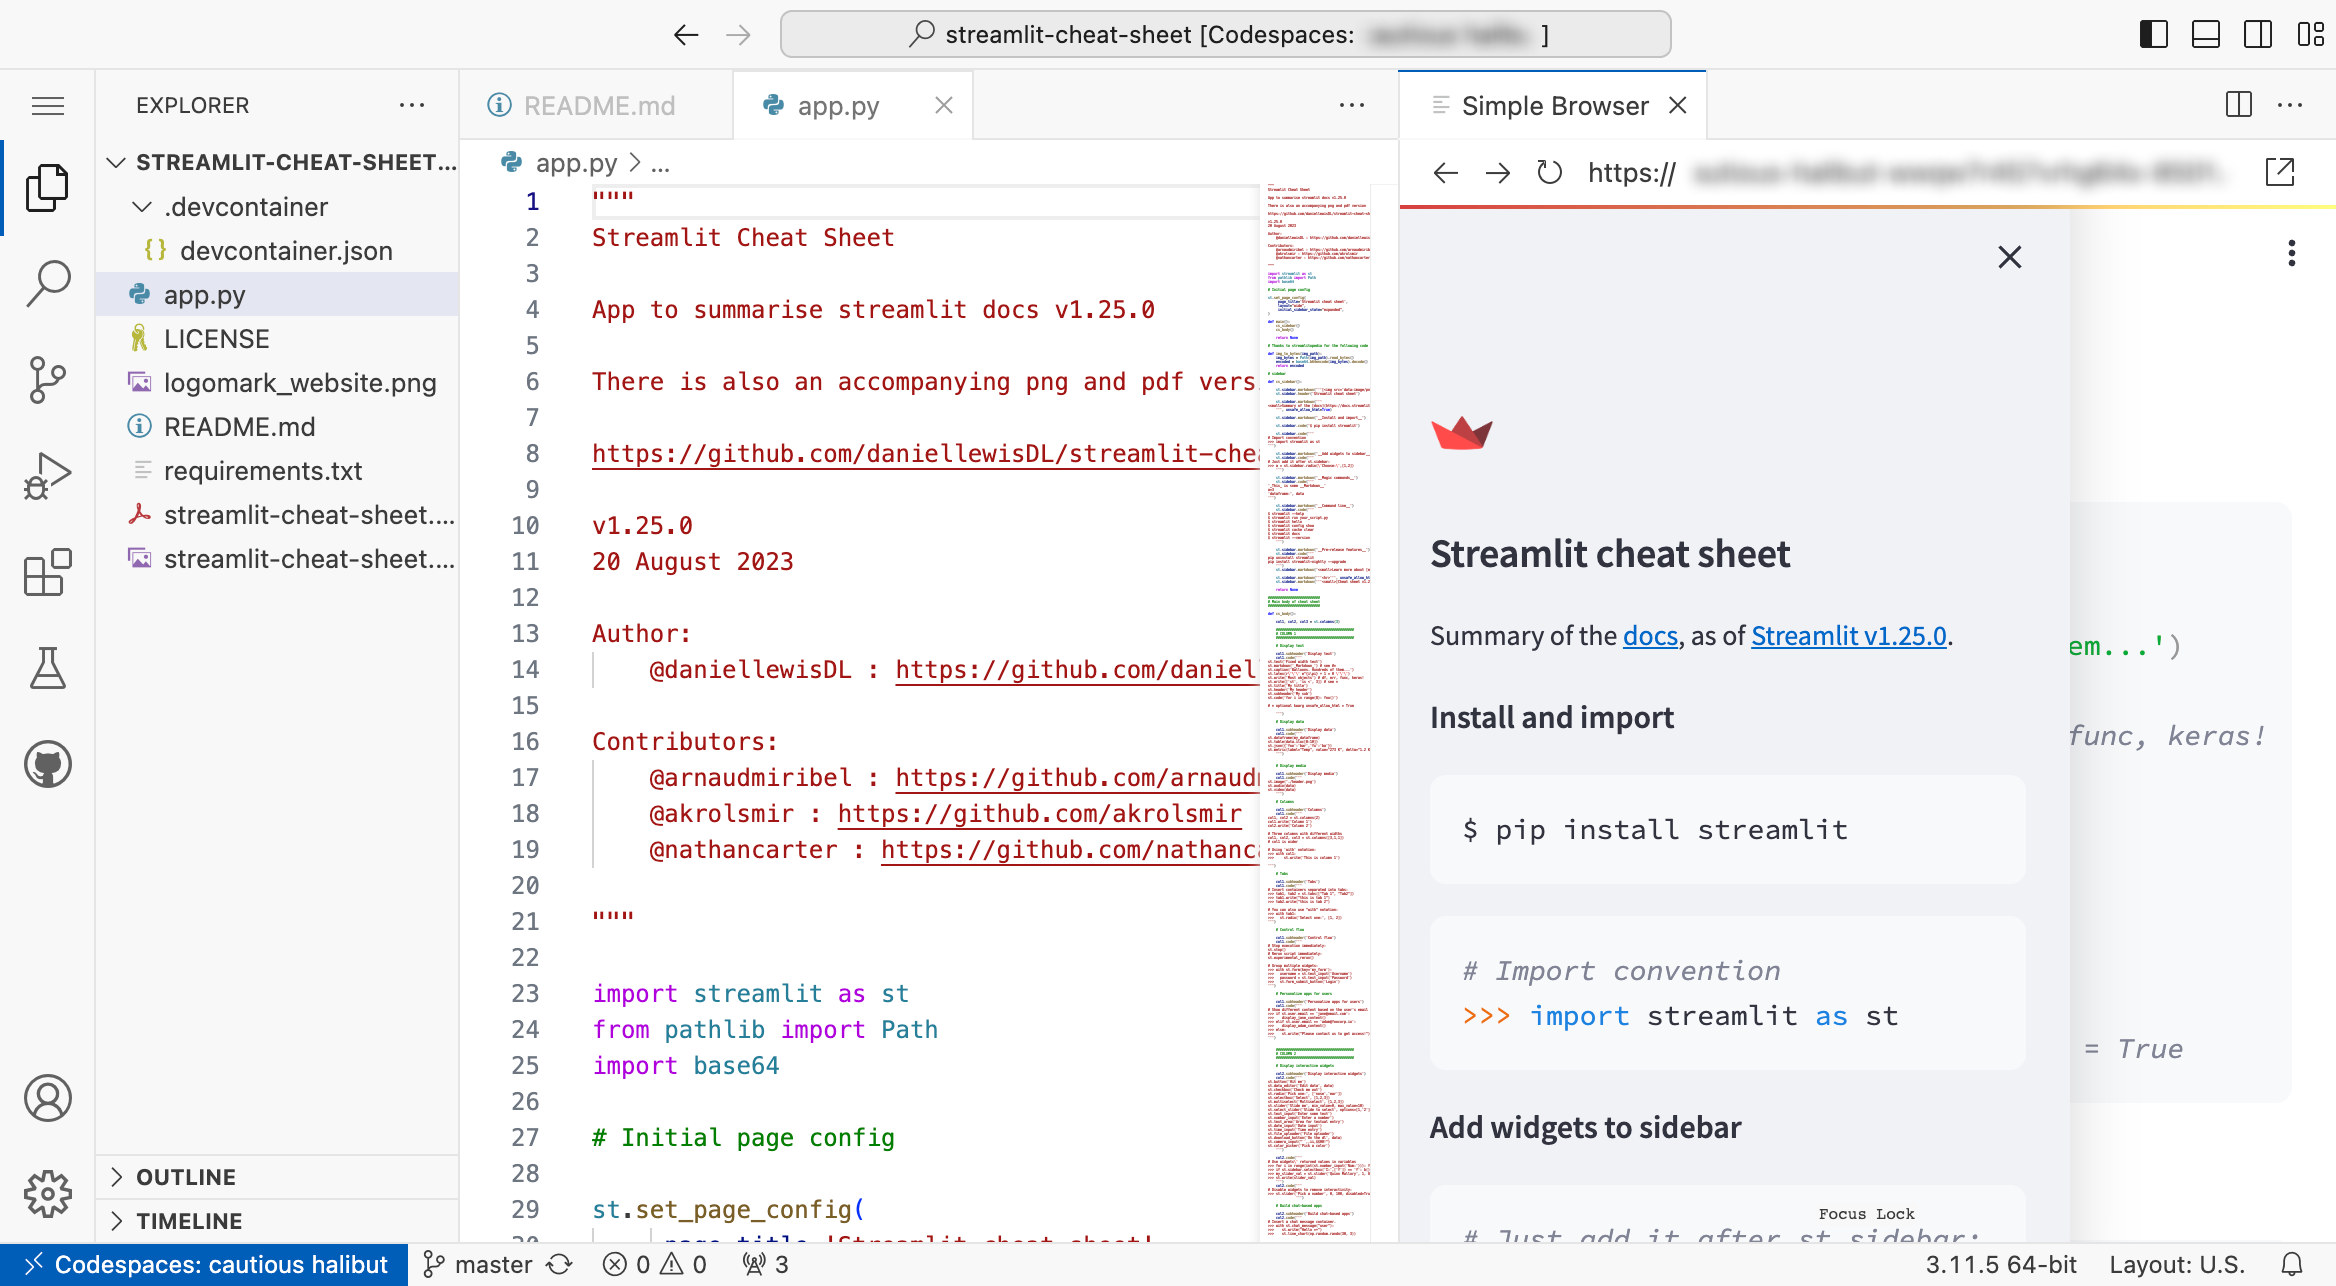Show errors and warnings count
2336x1286 pixels.
[655, 1265]
